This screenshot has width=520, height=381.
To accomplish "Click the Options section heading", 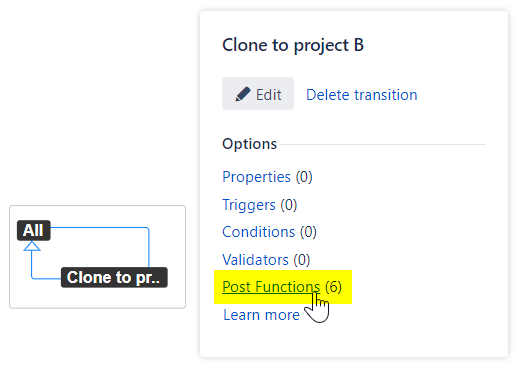I will tap(249, 144).
